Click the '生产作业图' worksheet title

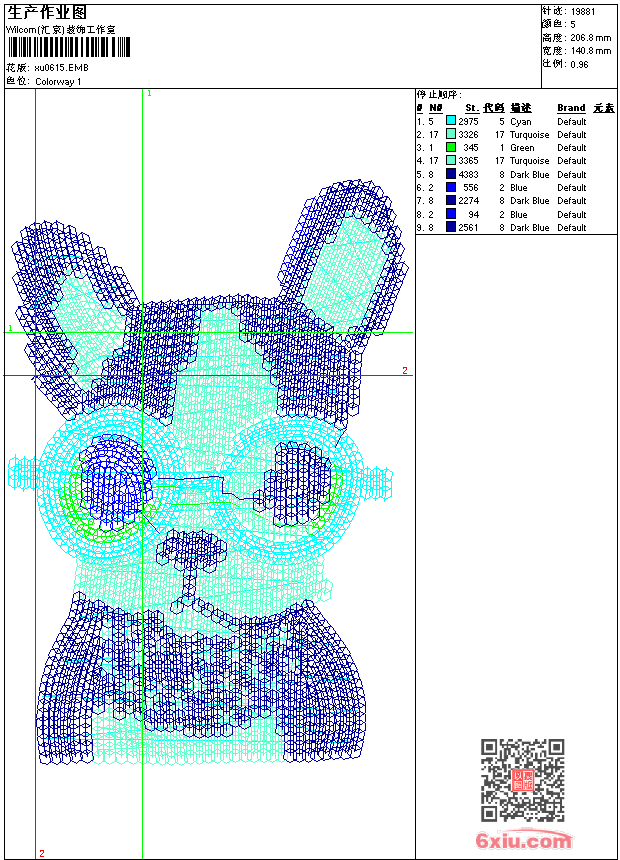pos(47,13)
